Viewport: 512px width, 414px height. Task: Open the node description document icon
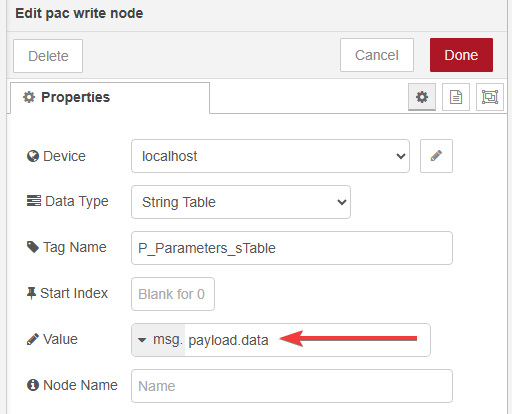(456, 97)
